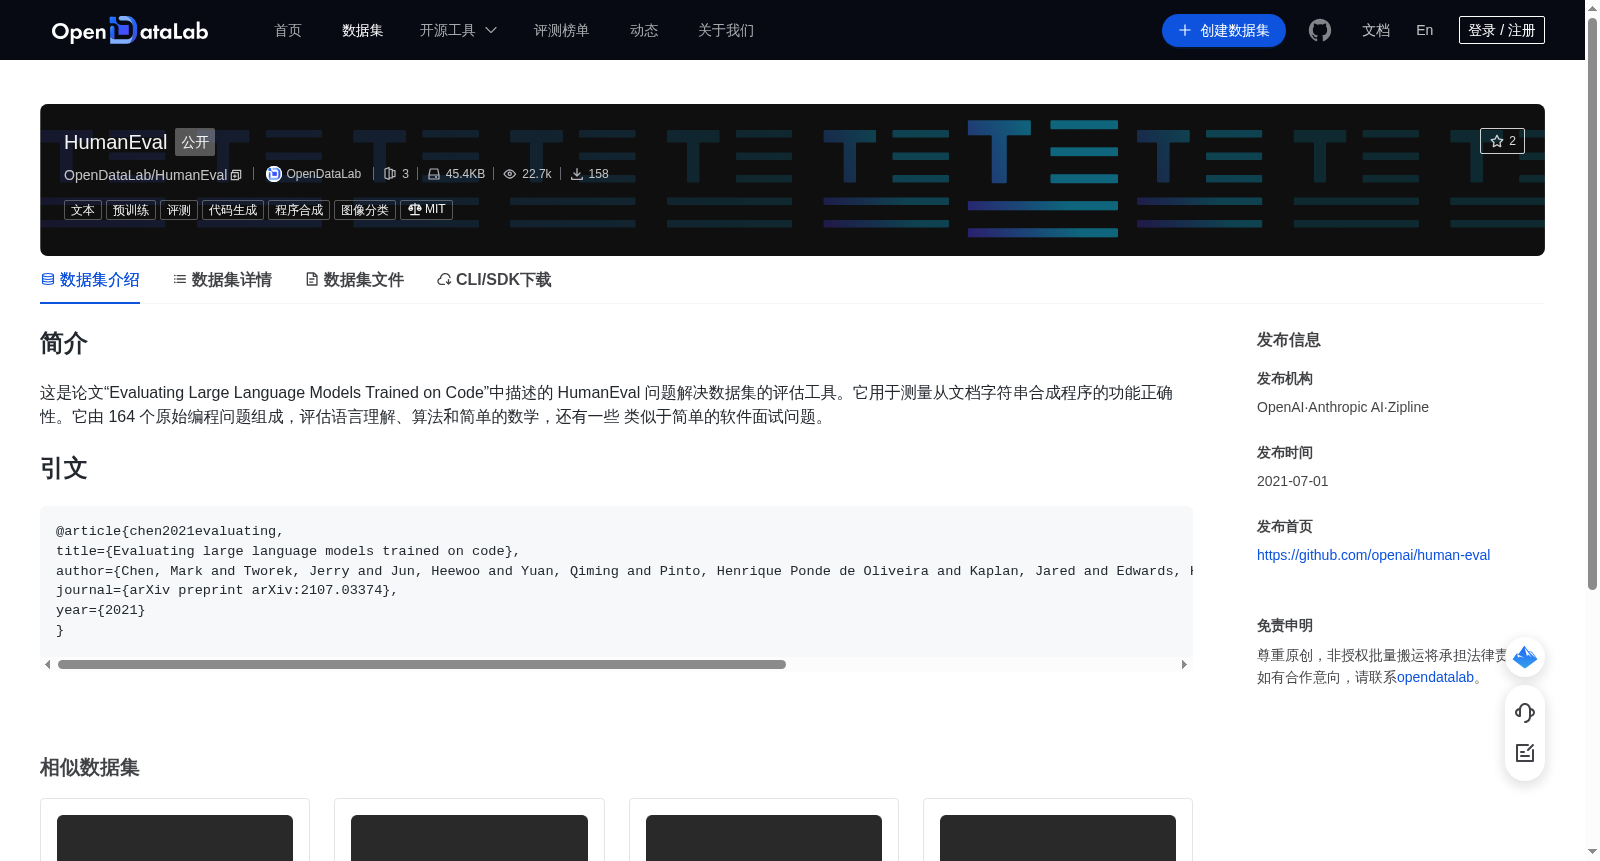The width and height of the screenshot is (1600, 861).
Task: Click 登录 / 注册 button
Action: click(1502, 30)
